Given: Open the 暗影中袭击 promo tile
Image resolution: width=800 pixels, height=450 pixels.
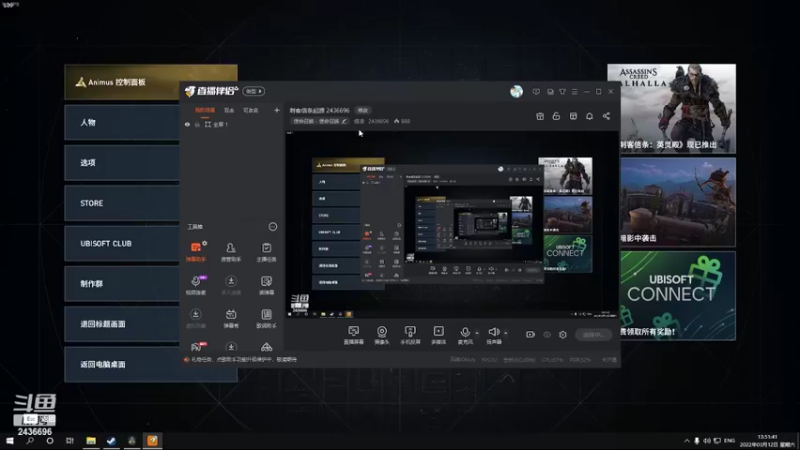Looking at the screenshot, I should click(x=678, y=202).
